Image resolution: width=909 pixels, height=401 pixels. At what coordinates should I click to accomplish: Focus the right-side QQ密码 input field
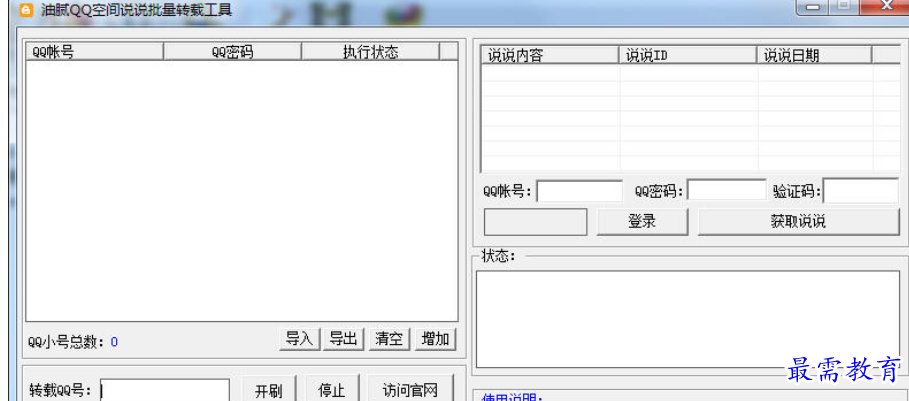click(x=727, y=191)
